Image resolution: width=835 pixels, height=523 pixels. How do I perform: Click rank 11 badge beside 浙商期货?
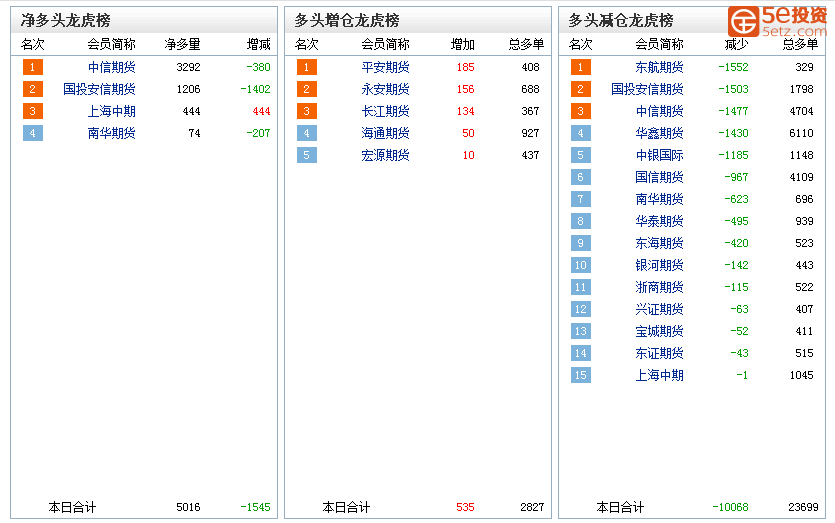tap(580, 287)
